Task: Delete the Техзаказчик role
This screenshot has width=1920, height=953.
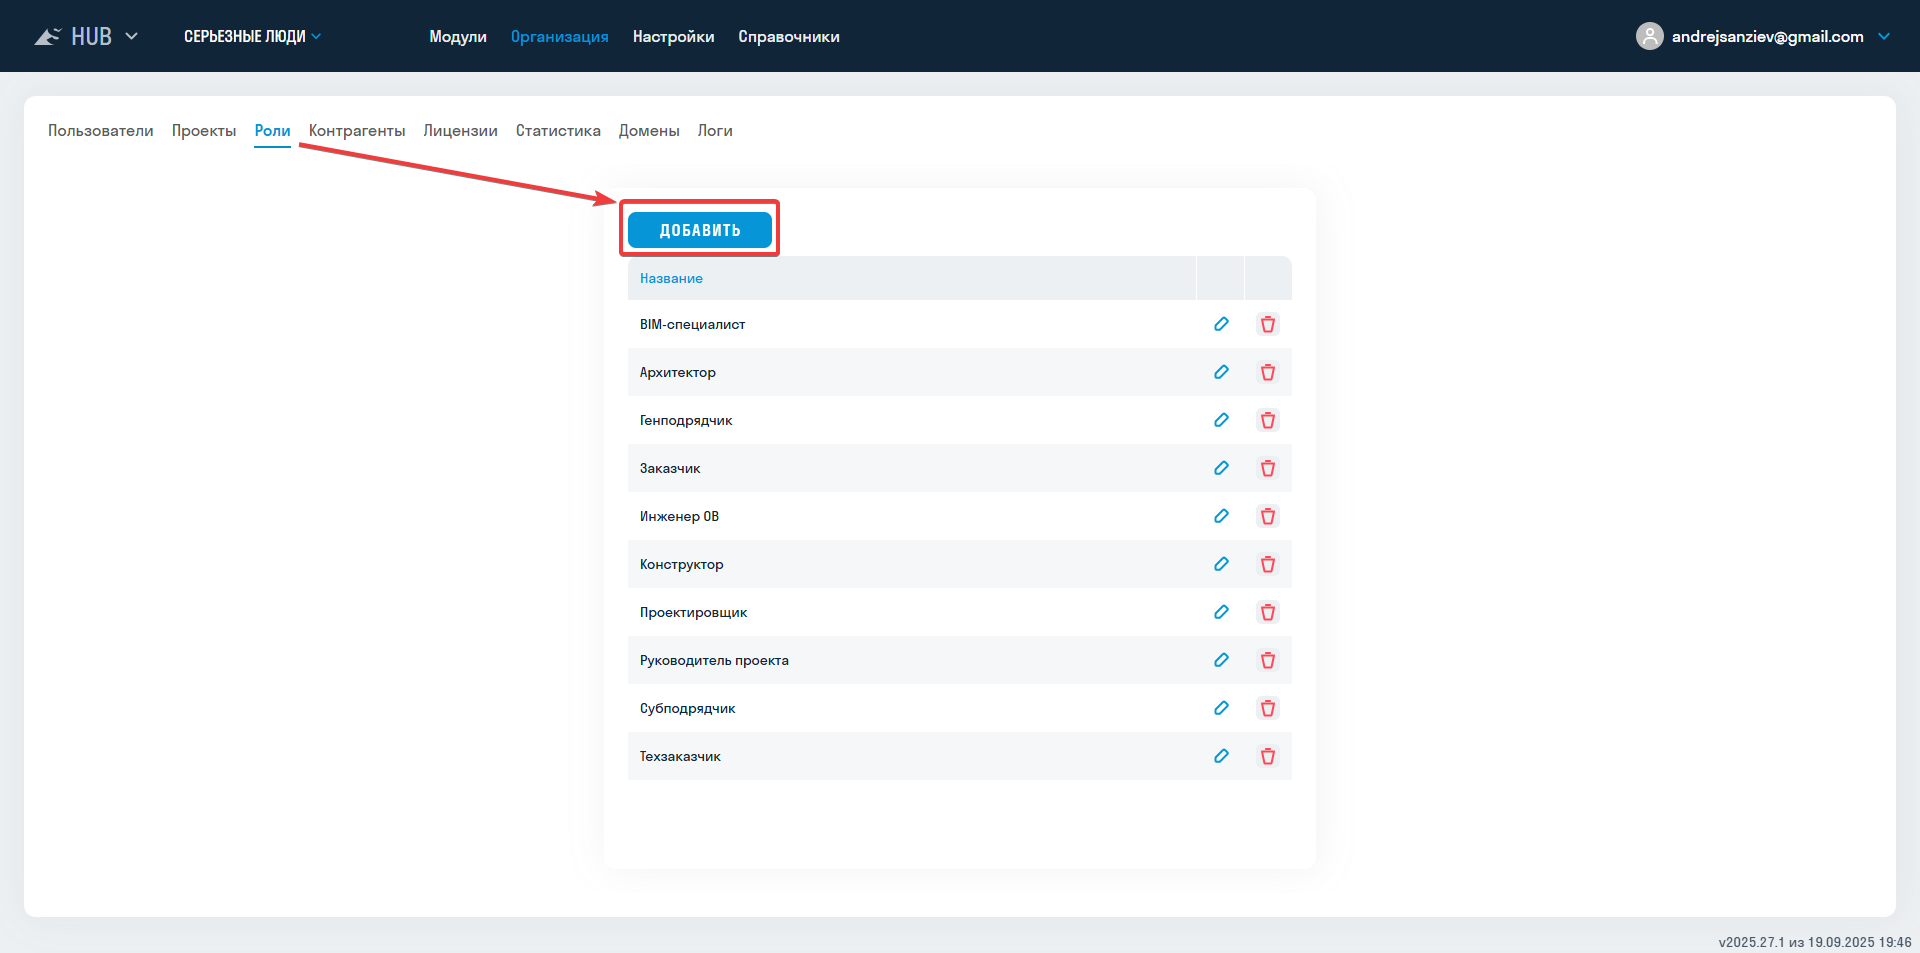Action: (x=1267, y=756)
